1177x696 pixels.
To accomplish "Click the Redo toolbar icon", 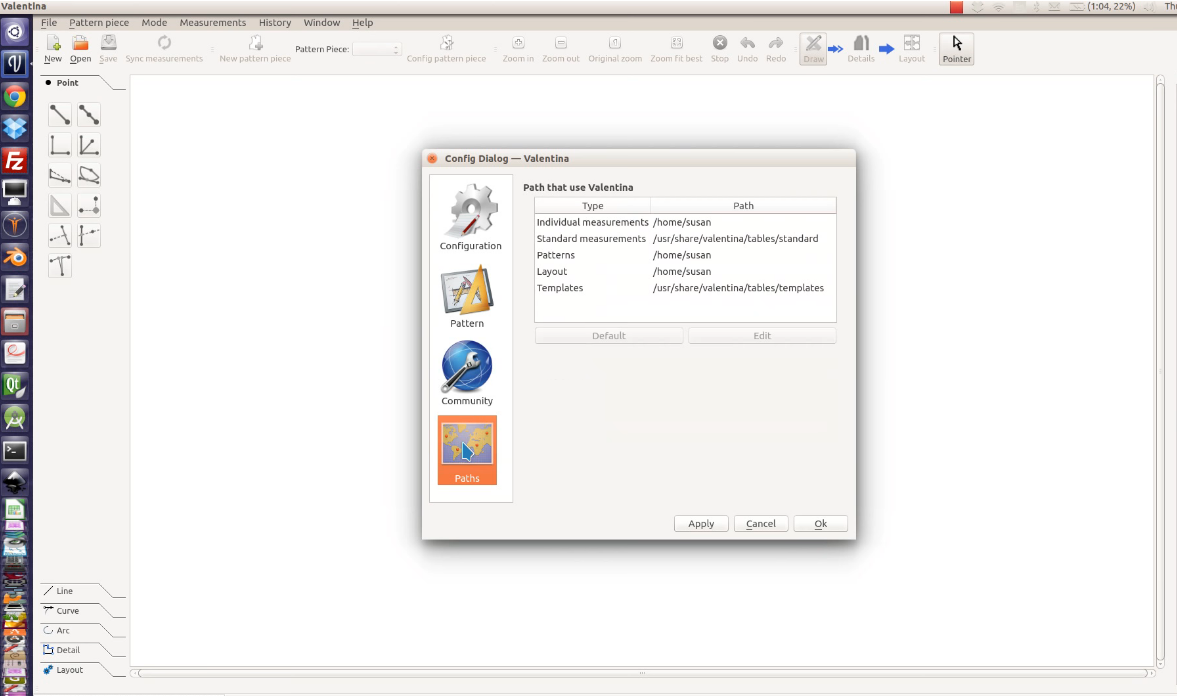I will tap(776, 49).
